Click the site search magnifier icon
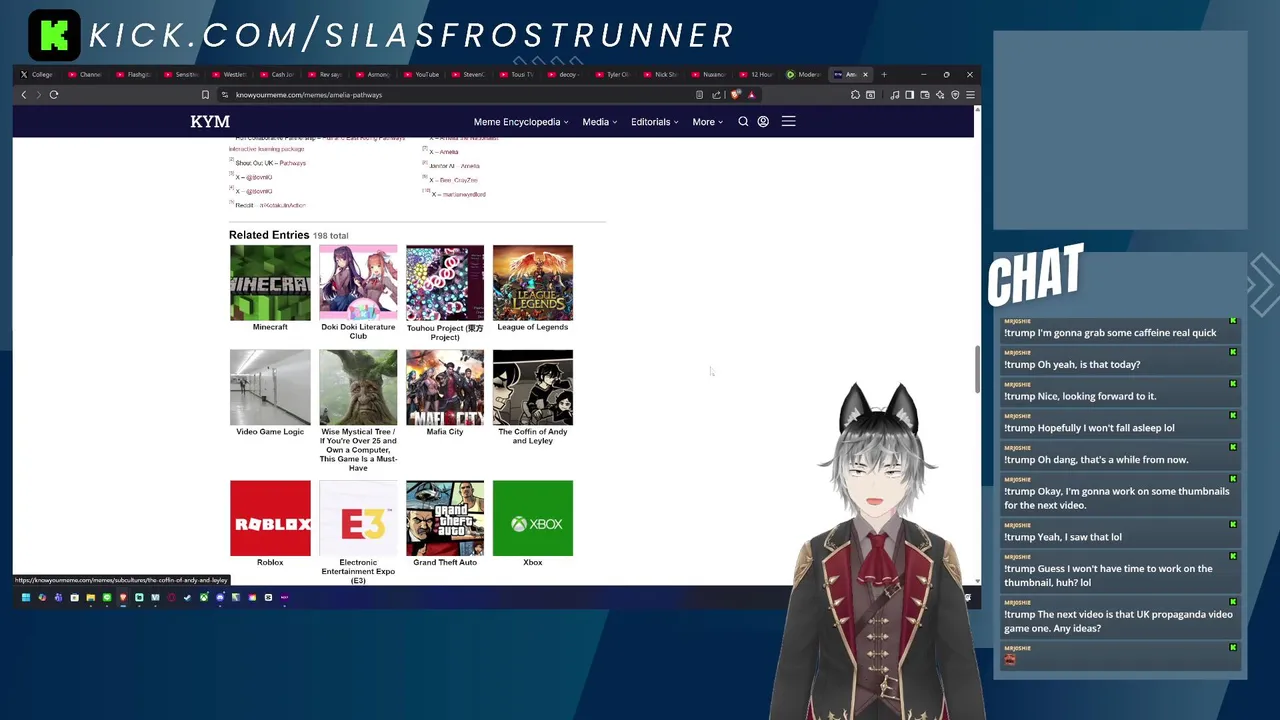Viewport: 1280px width, 720px height. point(743,122)
